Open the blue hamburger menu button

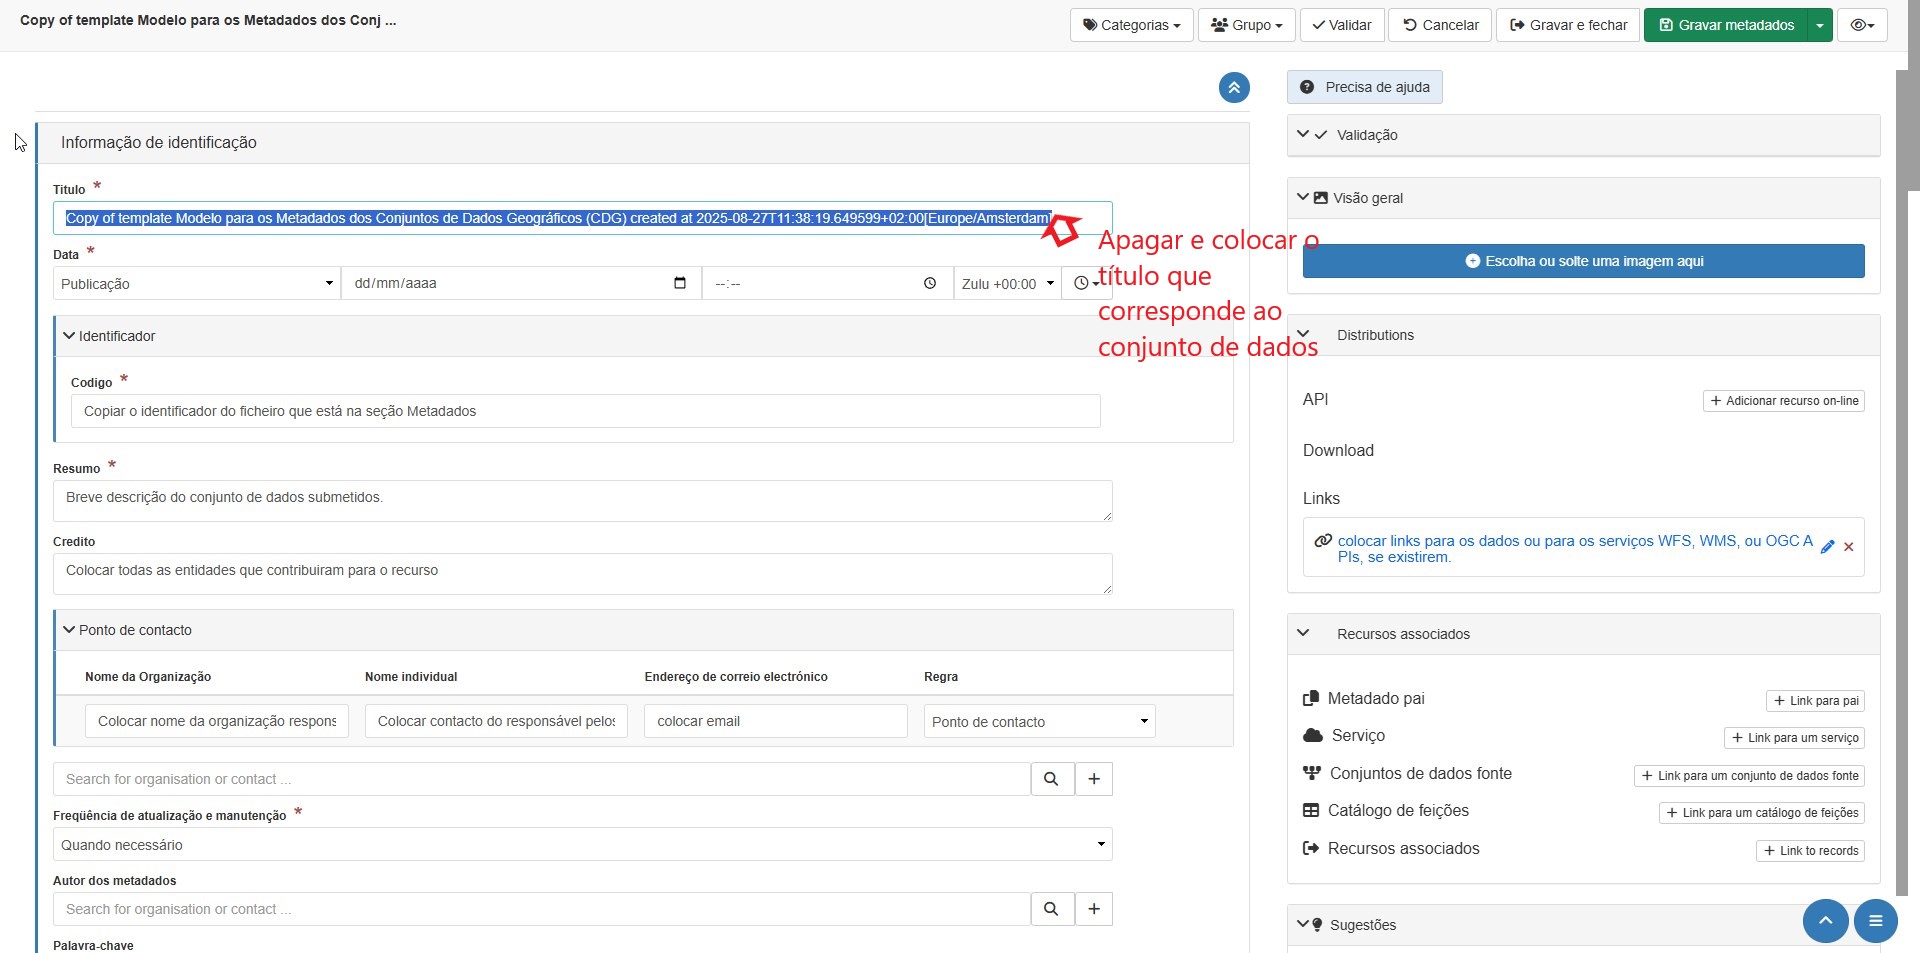[x=1875, y=920]
